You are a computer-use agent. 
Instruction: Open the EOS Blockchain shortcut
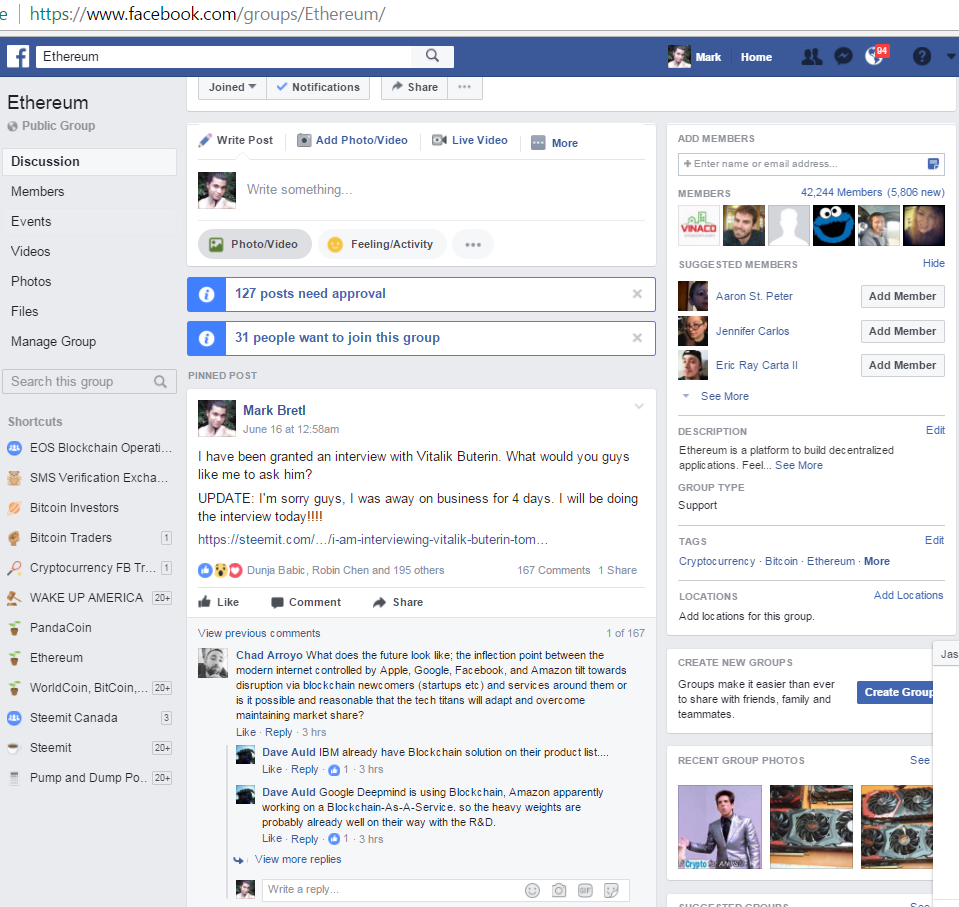coord(90,448)
